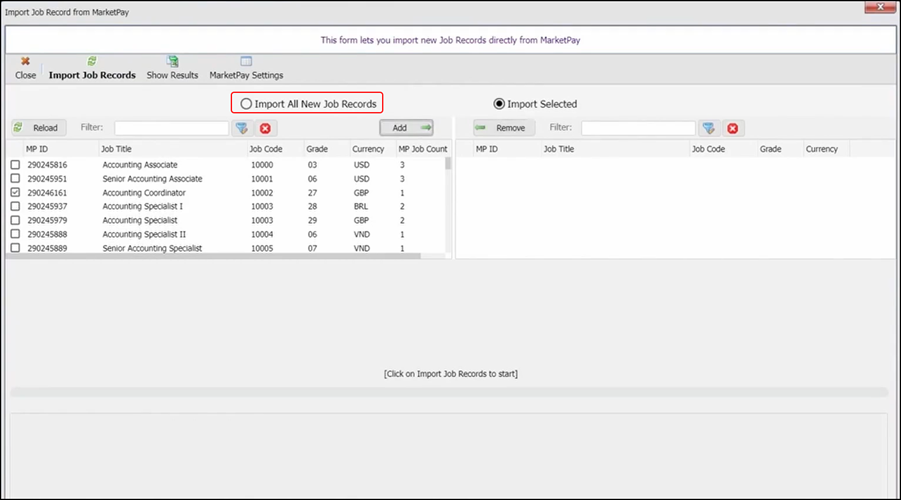901x500 pixels.
Task: Click the Add button
Action: pos(407,128)
